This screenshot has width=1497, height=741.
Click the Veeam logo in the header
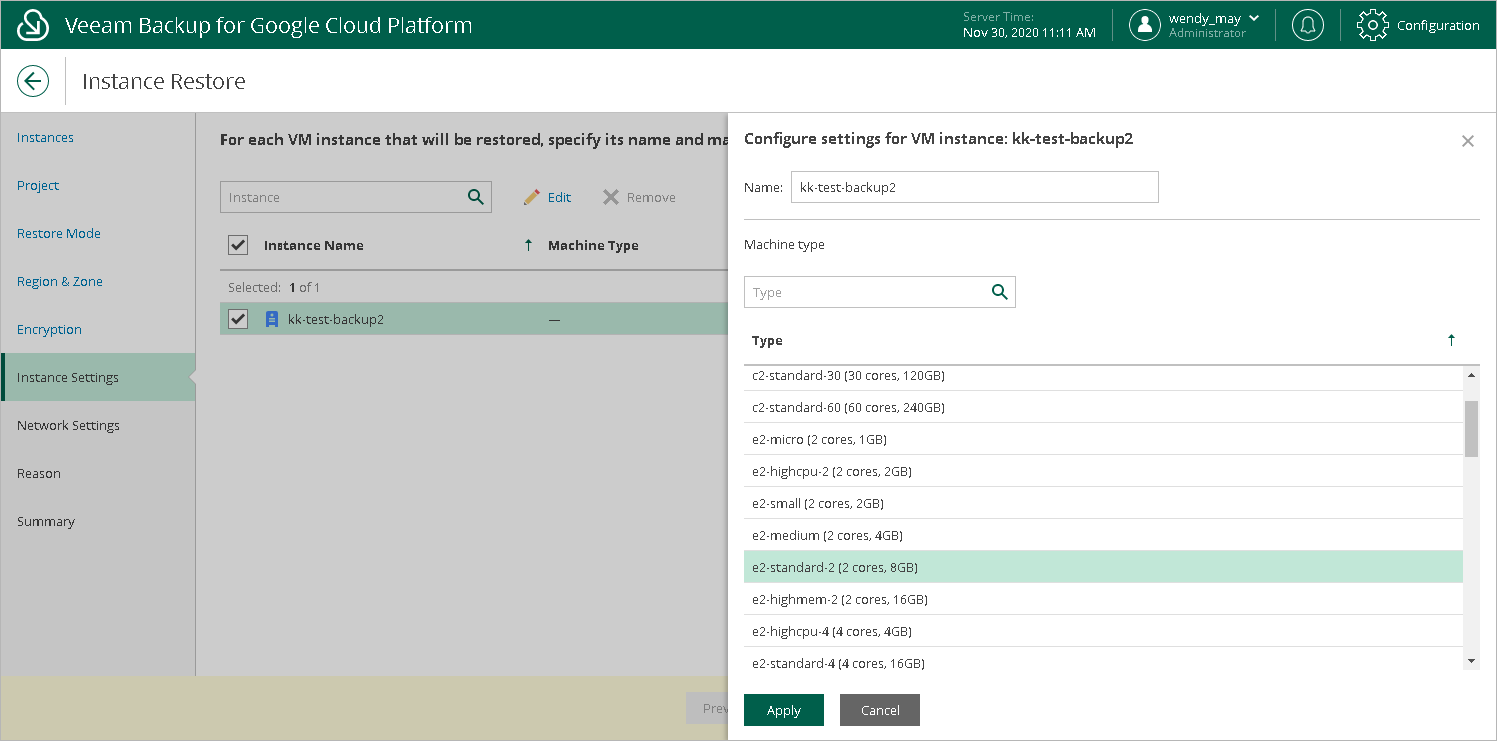click(x=33, y=24)
